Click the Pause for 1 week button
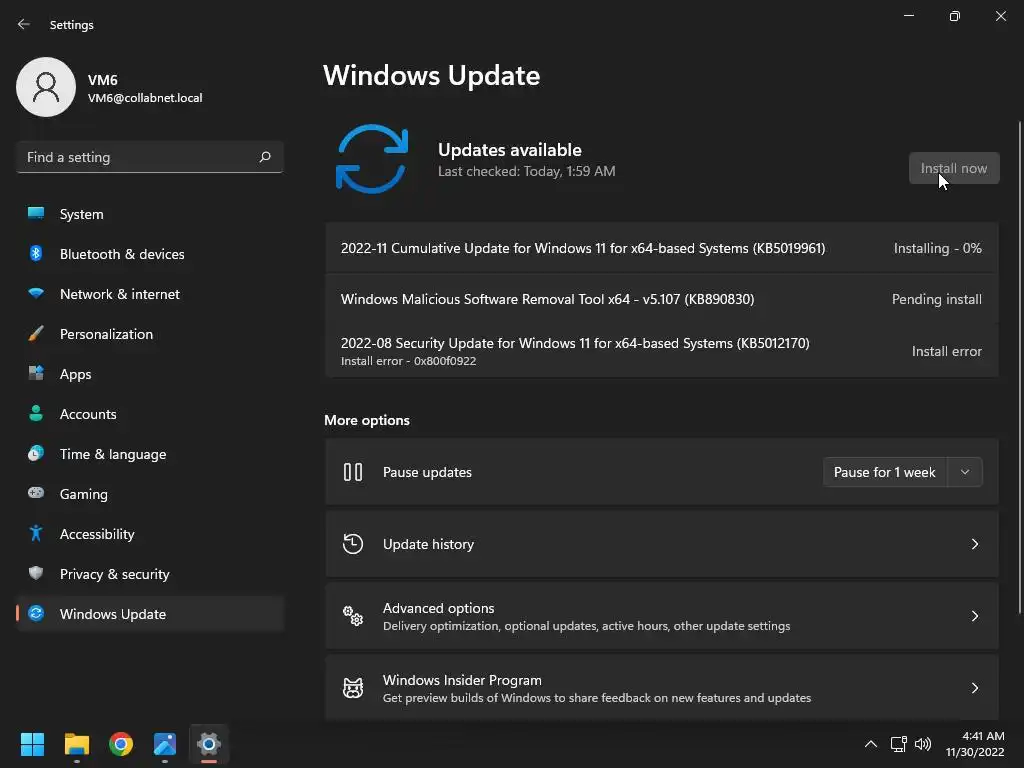1024x768 pixels. pos(885,472)
